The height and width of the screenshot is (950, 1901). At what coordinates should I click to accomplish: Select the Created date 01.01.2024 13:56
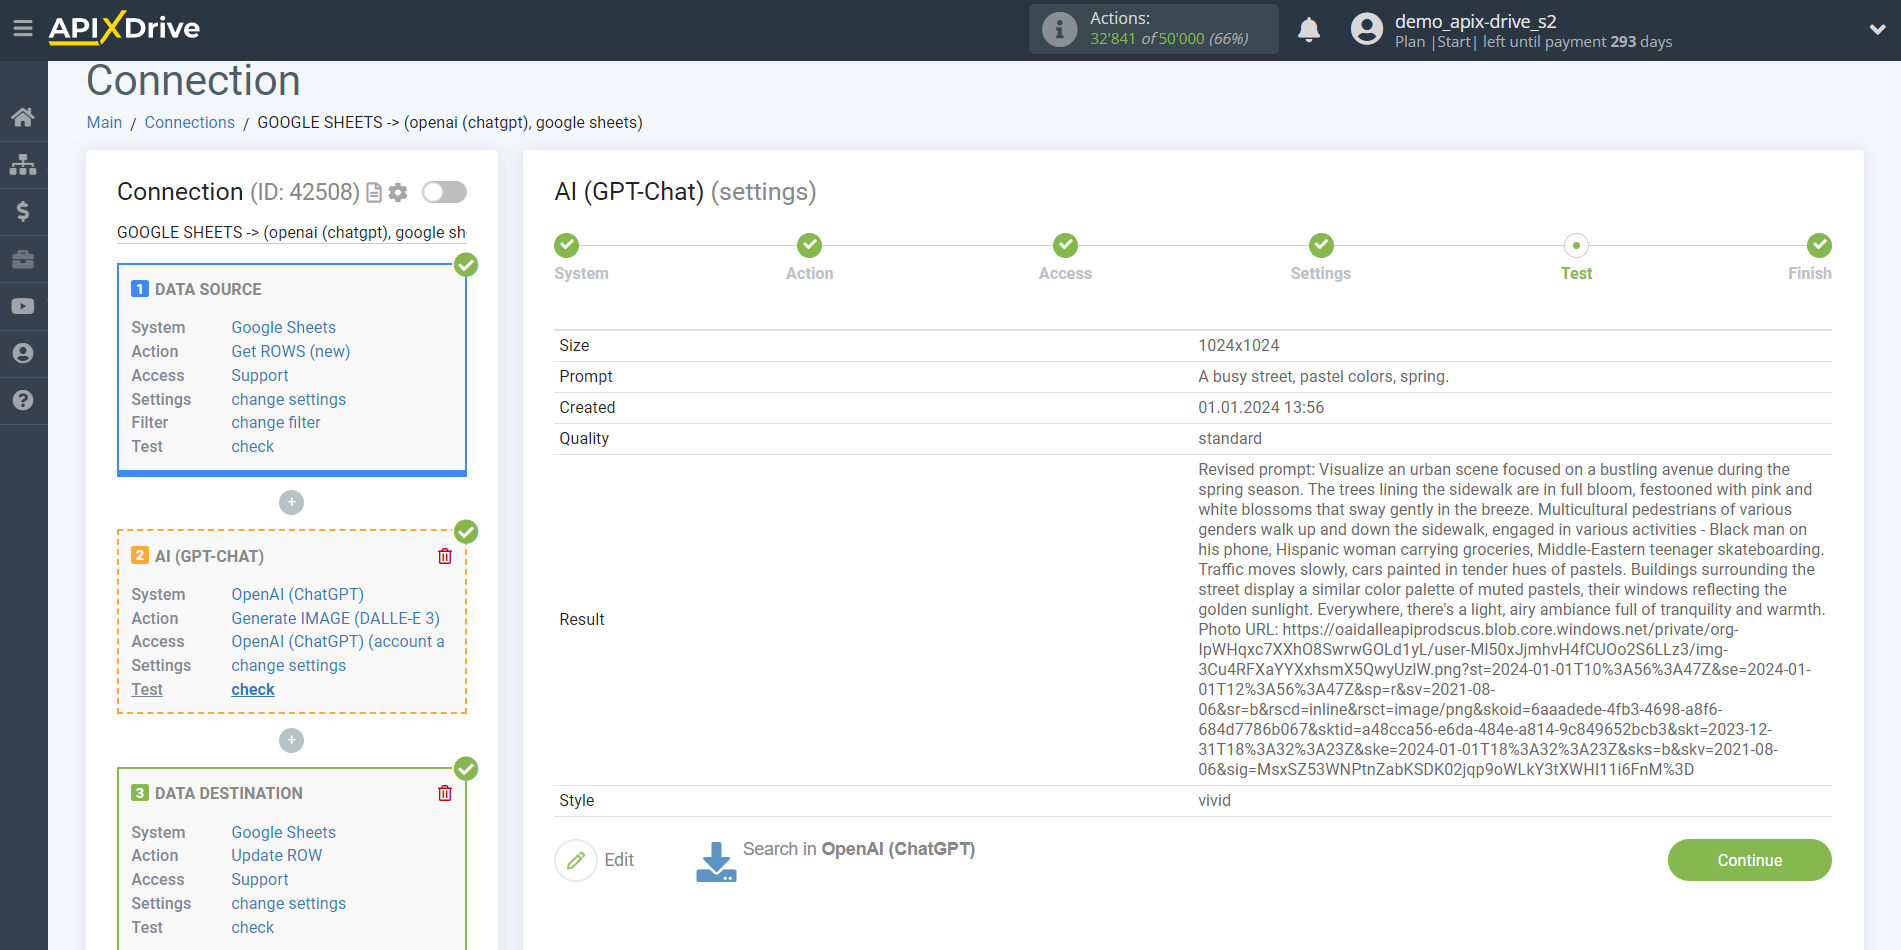pyautogui.click(x=1260, y=407)
